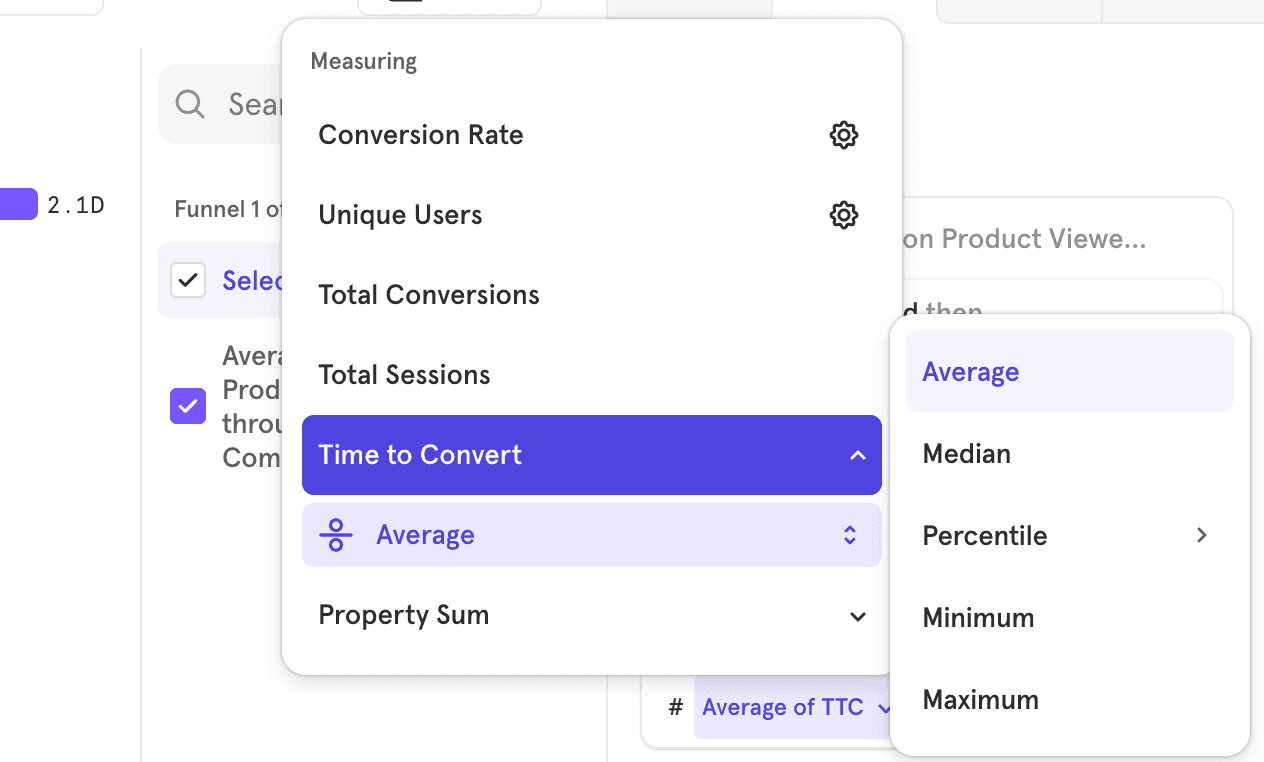Select Minimum from the aggregation menu
This screenshot has width=1264, height=762.
click(978, 617)
